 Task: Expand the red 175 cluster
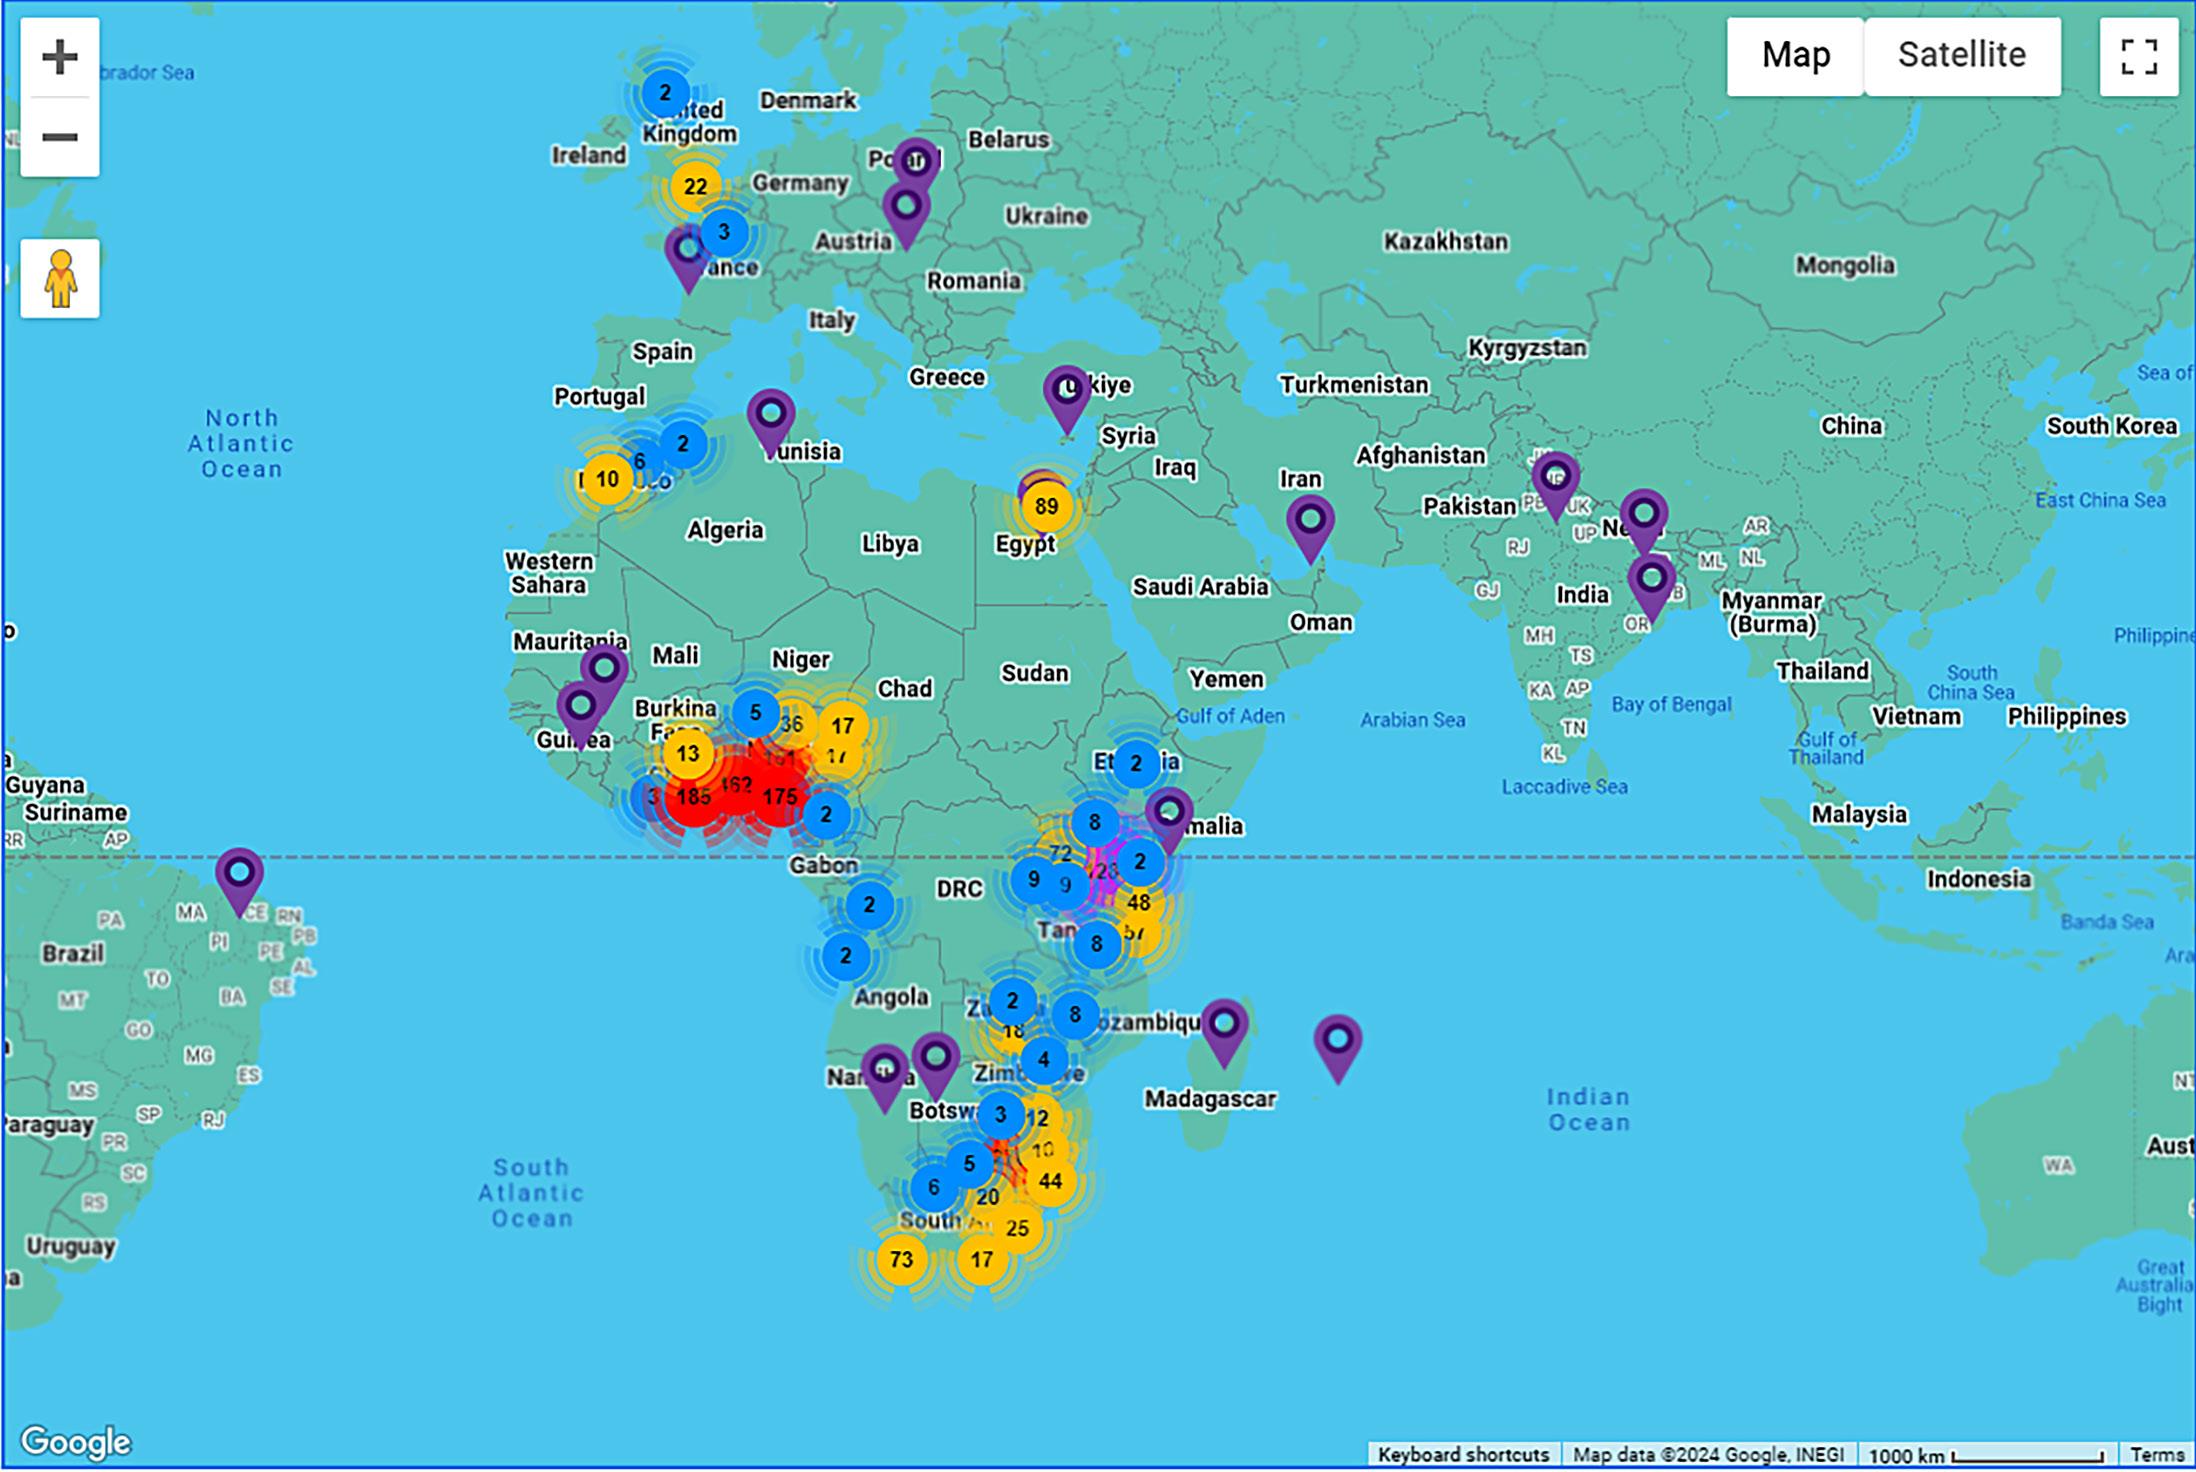[x=780, y=797]
